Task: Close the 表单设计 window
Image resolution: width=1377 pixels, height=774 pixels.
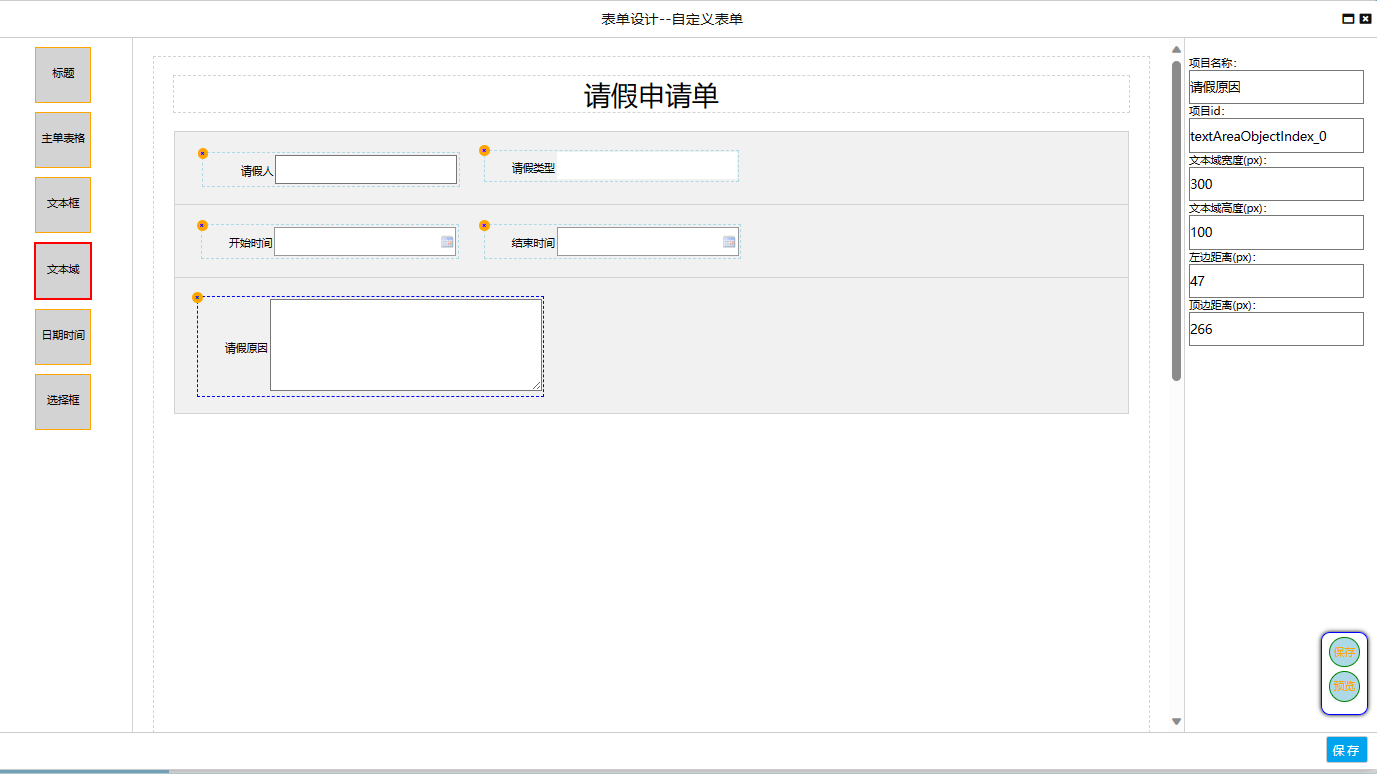Action: (1365, 19)
